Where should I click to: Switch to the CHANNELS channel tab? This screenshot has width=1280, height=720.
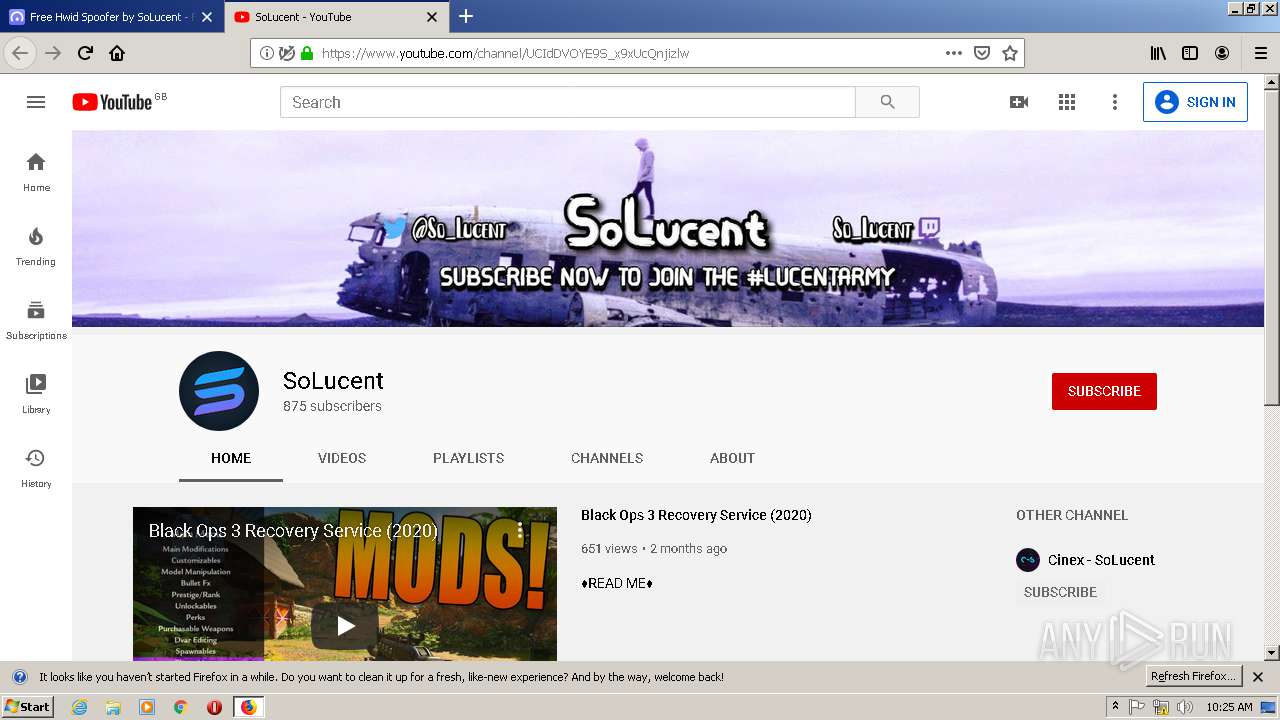pos(607,458)
